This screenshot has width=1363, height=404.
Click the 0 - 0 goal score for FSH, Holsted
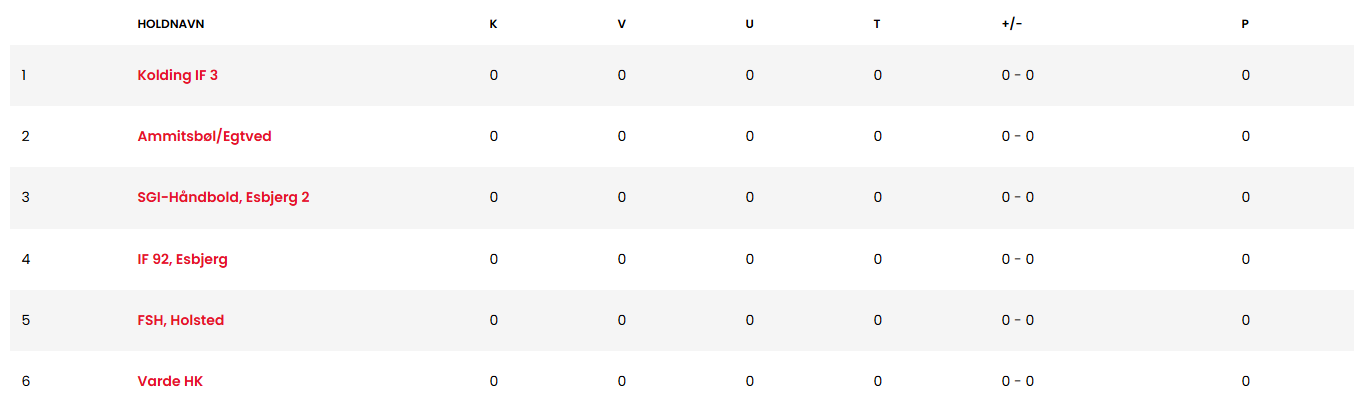[1017, 320]
